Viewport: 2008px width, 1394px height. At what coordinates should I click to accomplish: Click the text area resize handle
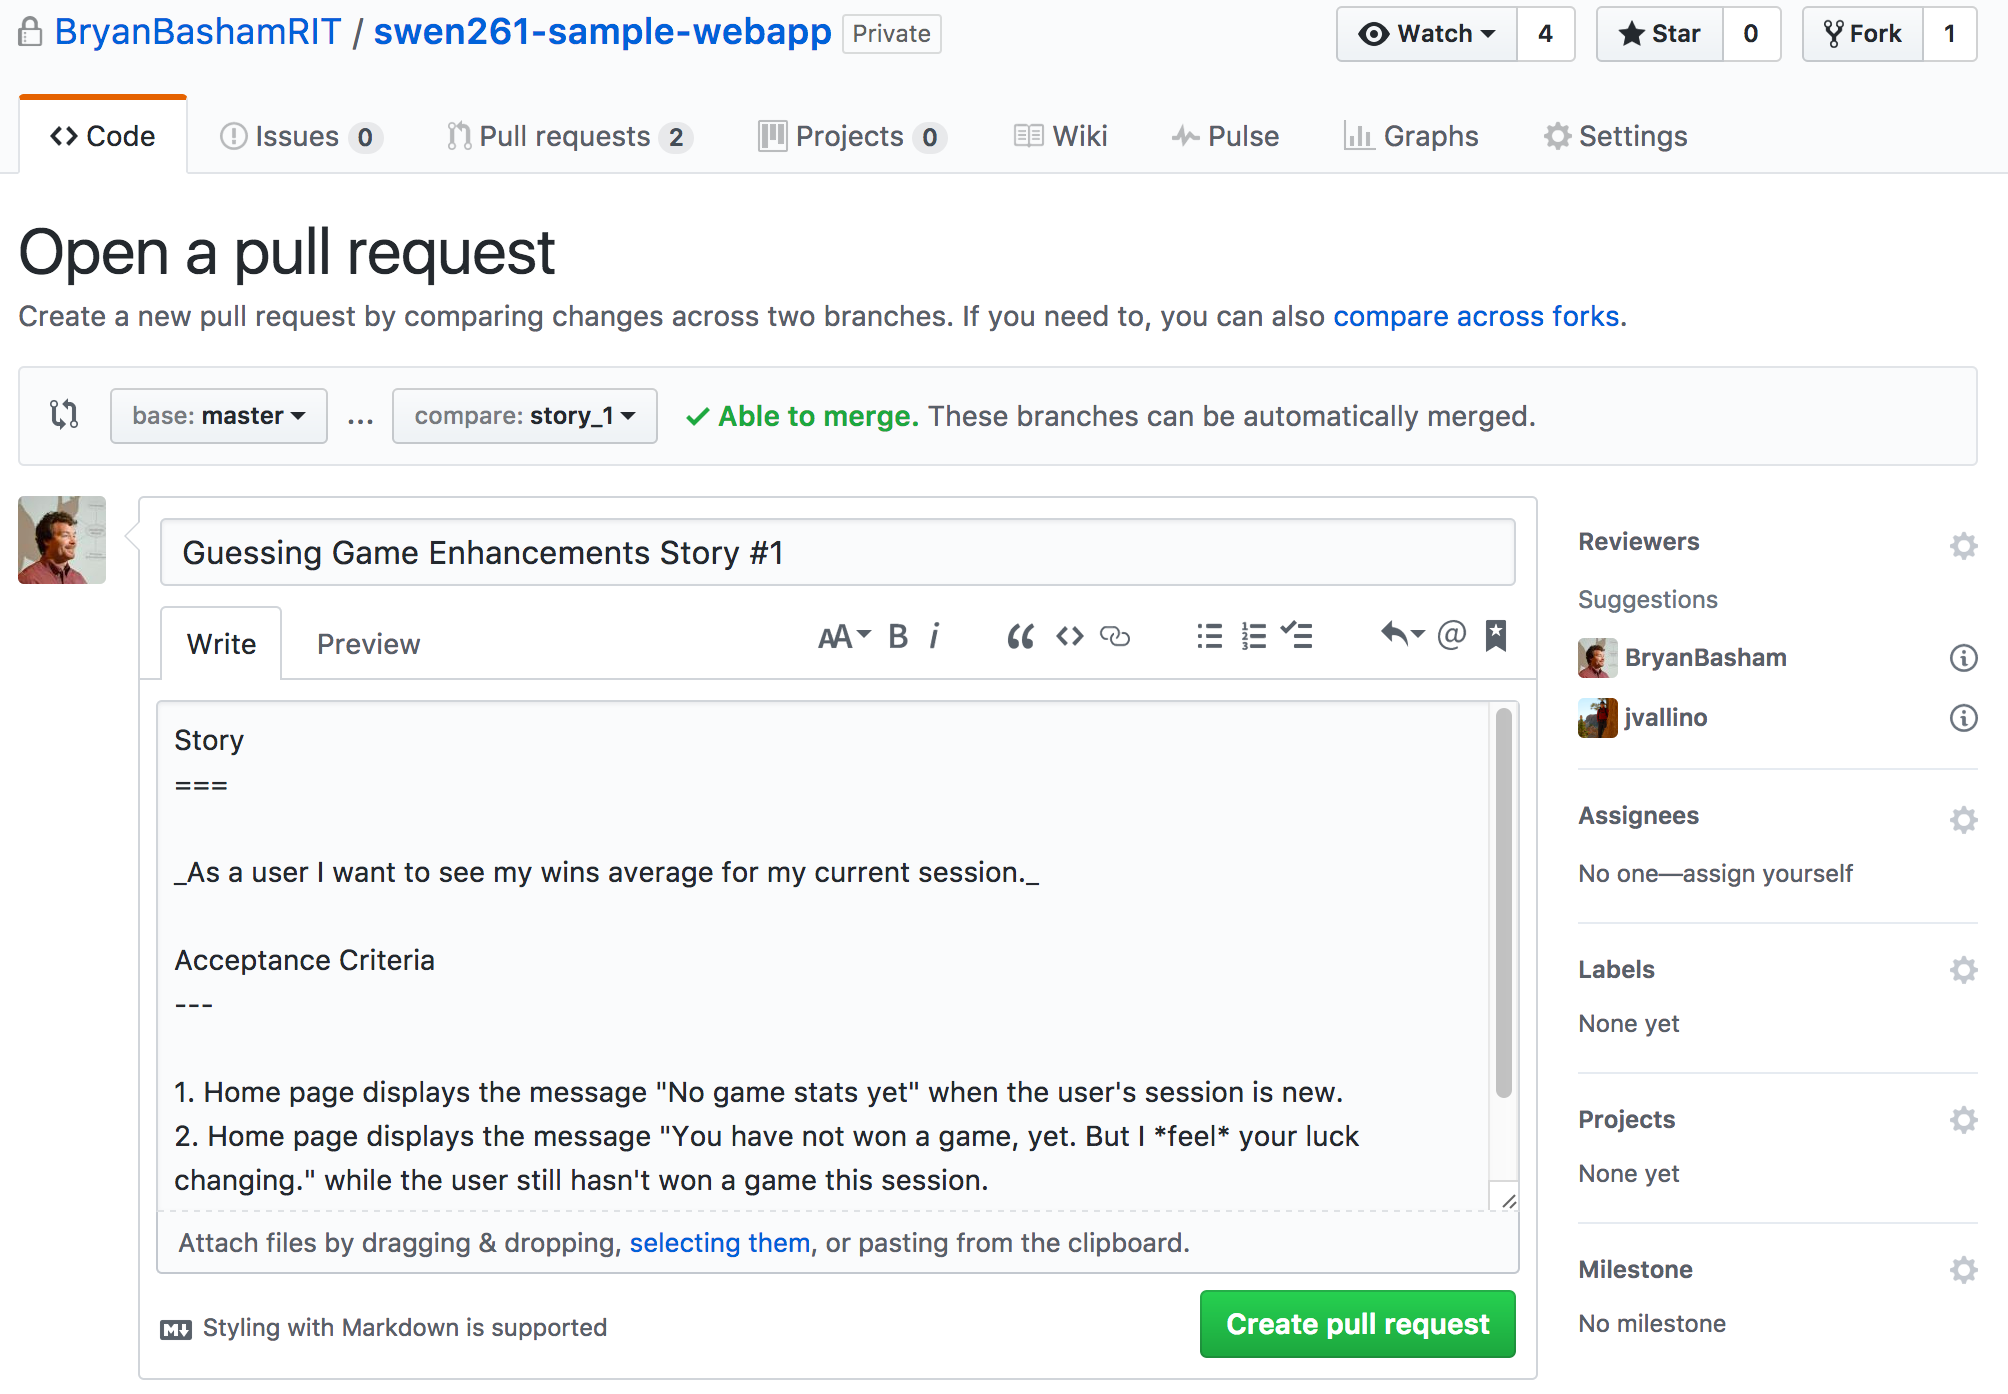pyautogui.click(x=1508, y=1200)
